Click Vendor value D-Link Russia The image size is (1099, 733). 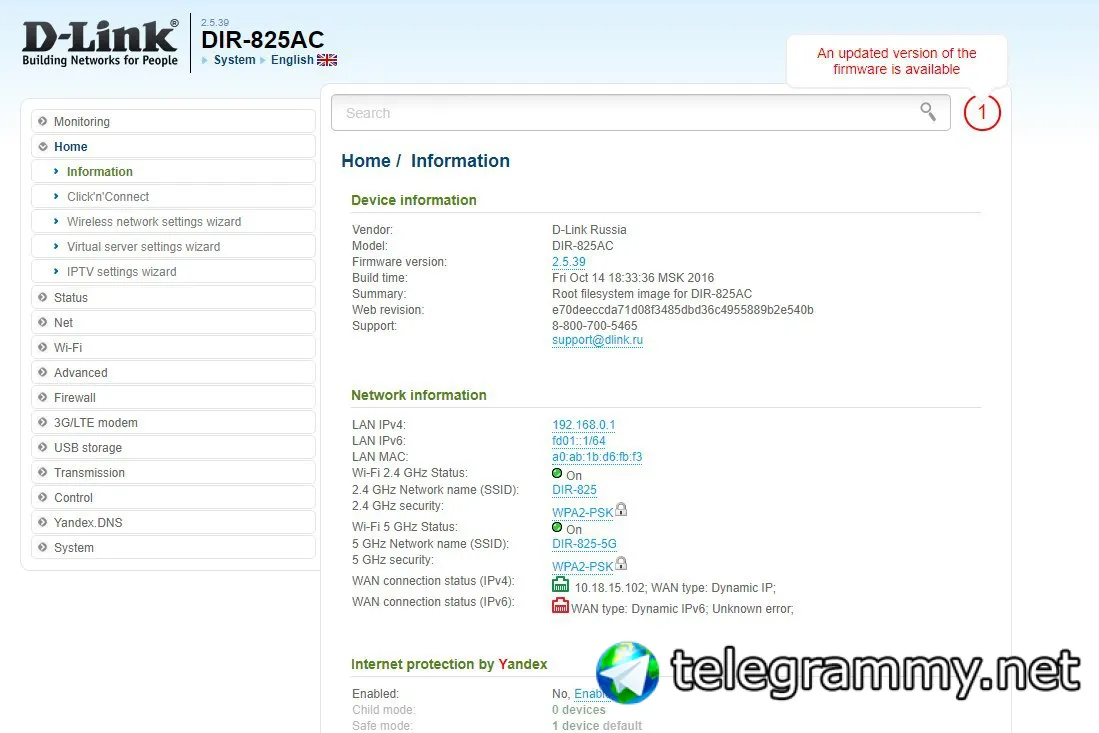(x=589, y=230)
